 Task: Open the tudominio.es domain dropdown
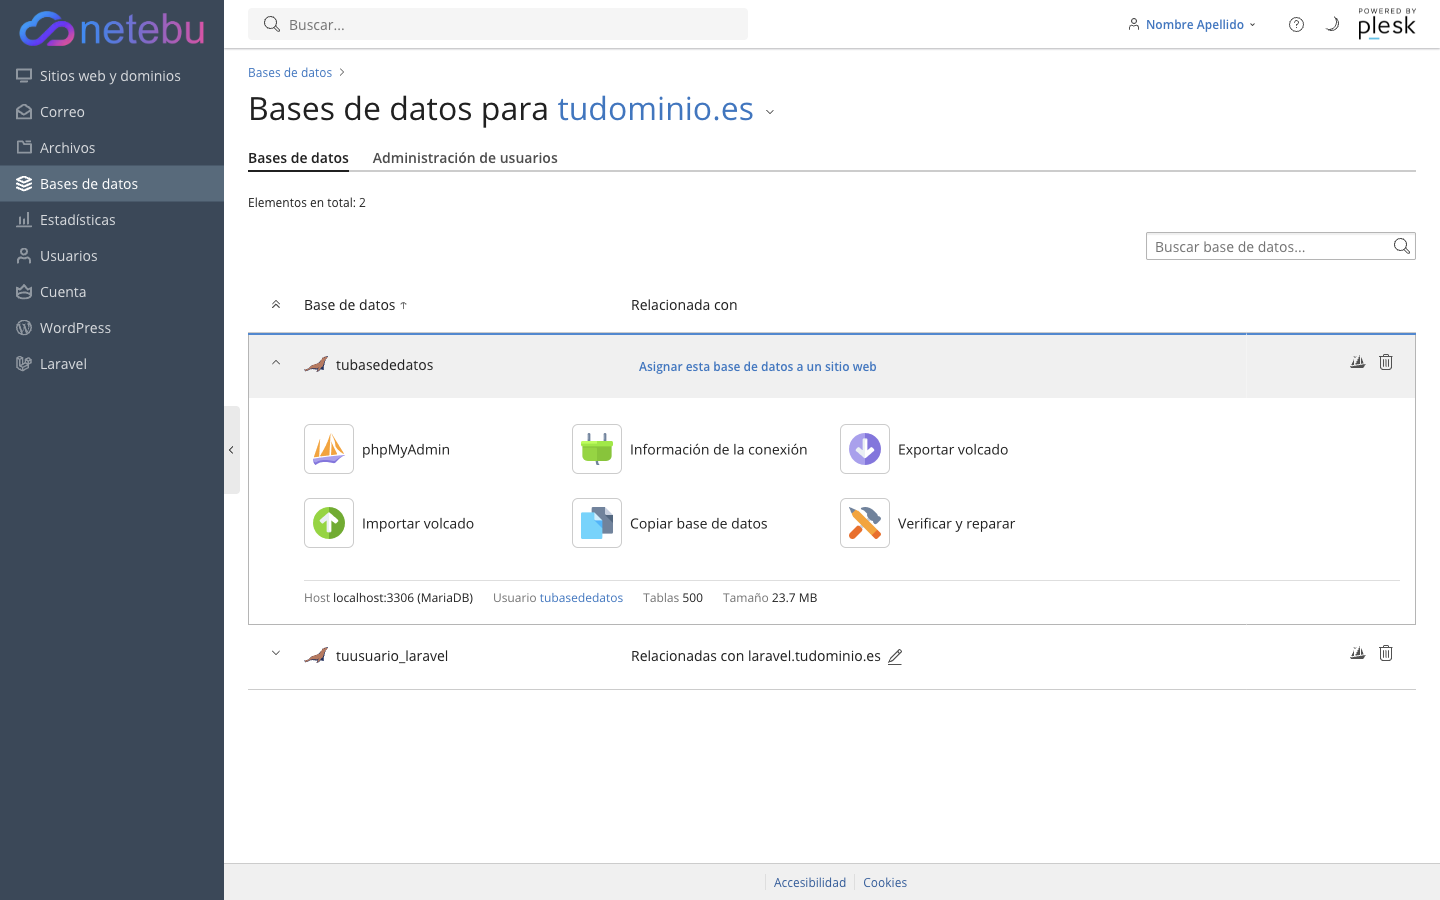click(770, 112)
